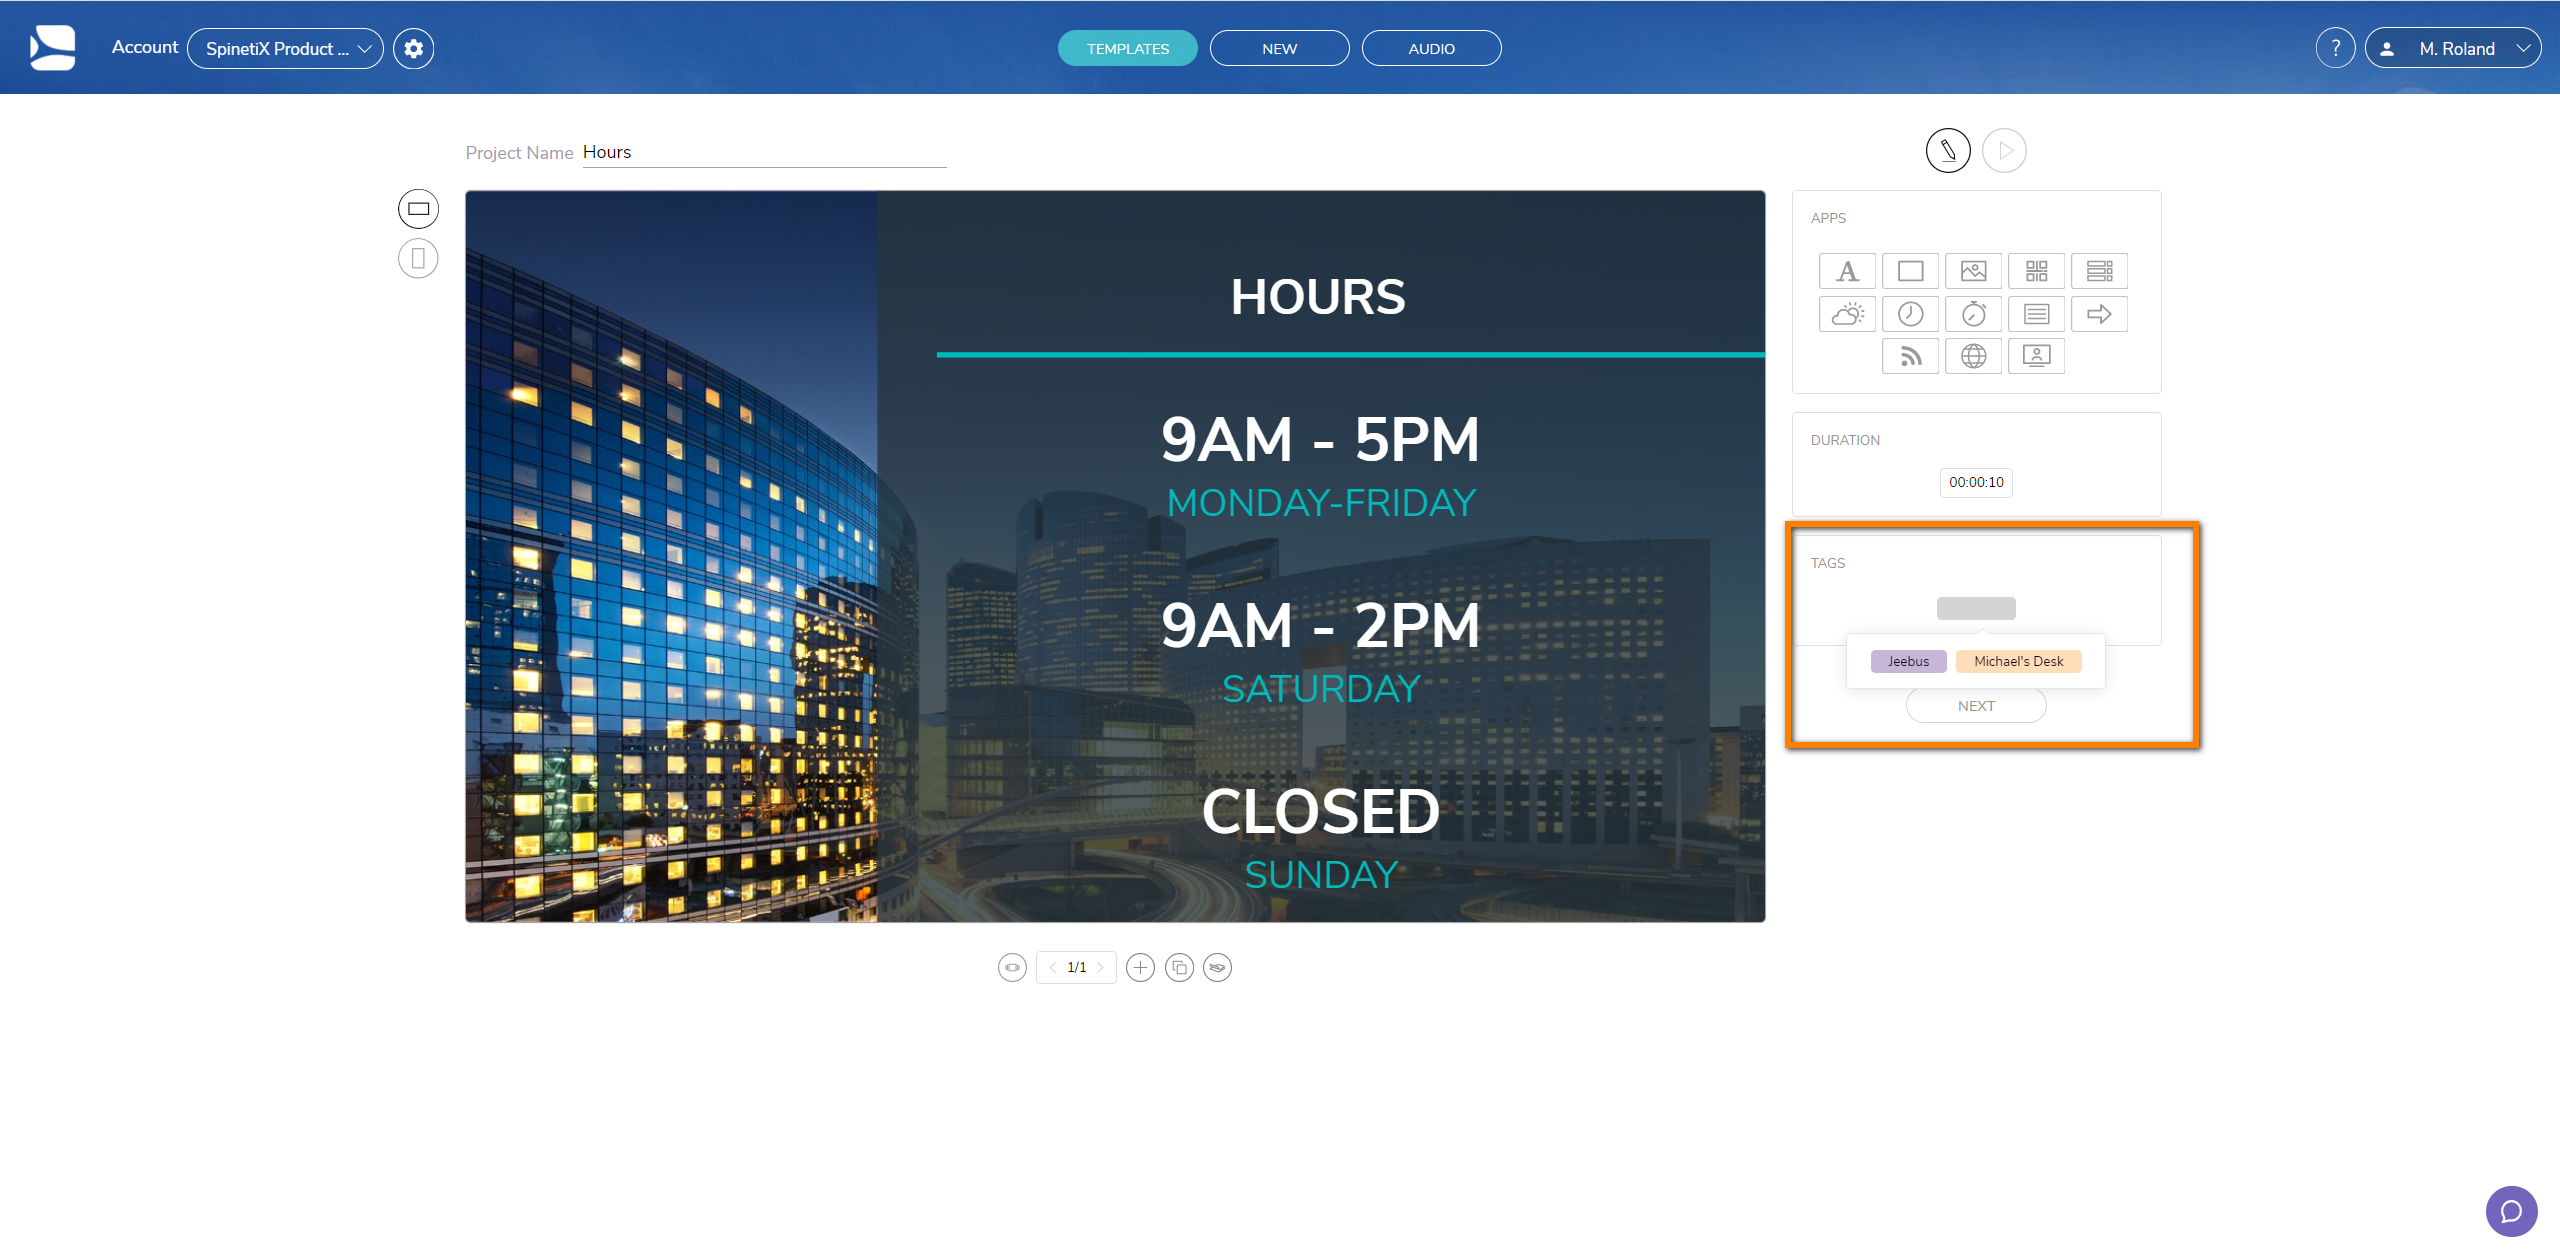The image size is (2560, 1252).
Task: Open the TEMPLATES tab
Action: pos(1128,48)
